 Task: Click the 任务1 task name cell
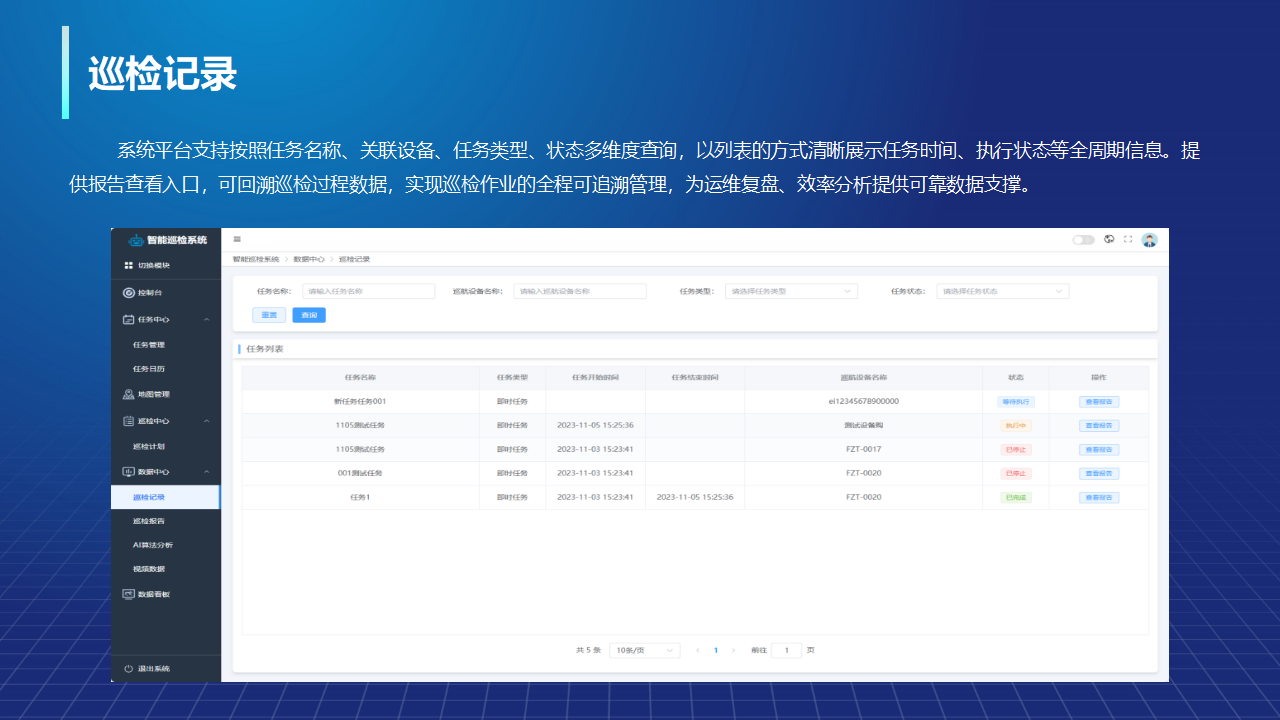[360, 497]
